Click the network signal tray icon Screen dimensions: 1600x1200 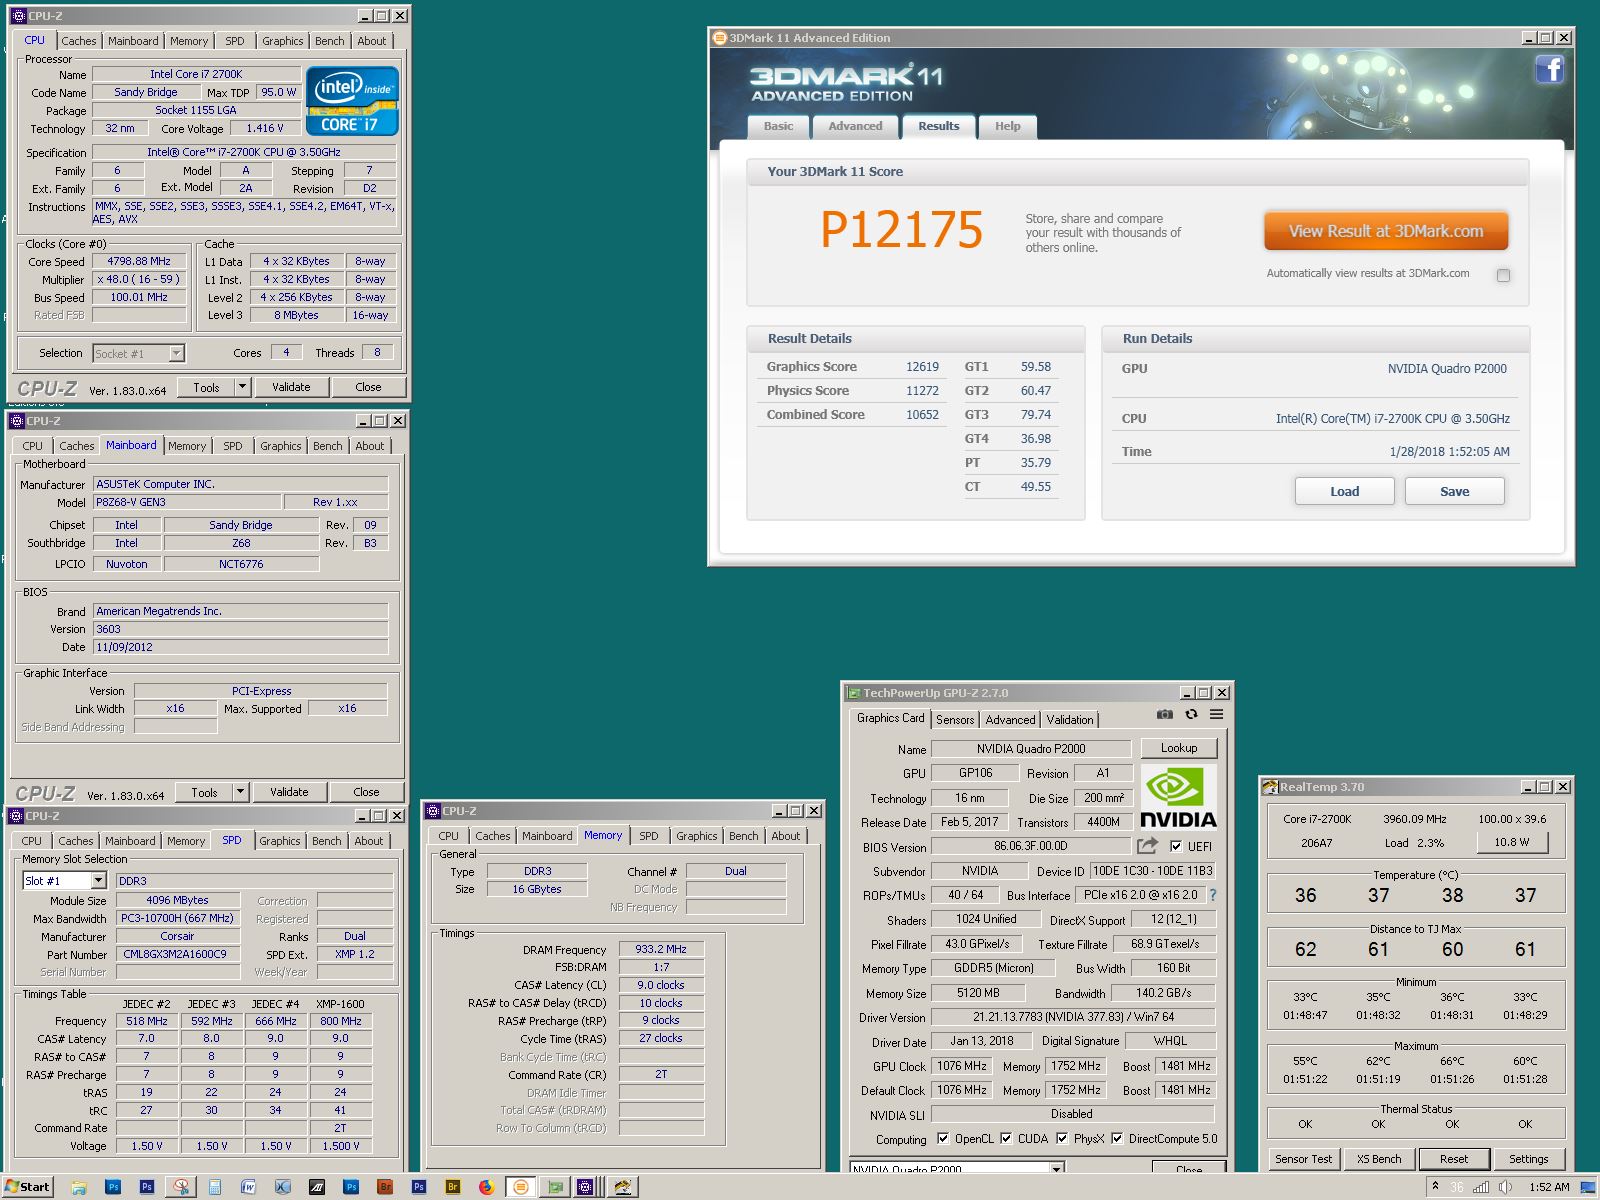coord(1481,1187)
